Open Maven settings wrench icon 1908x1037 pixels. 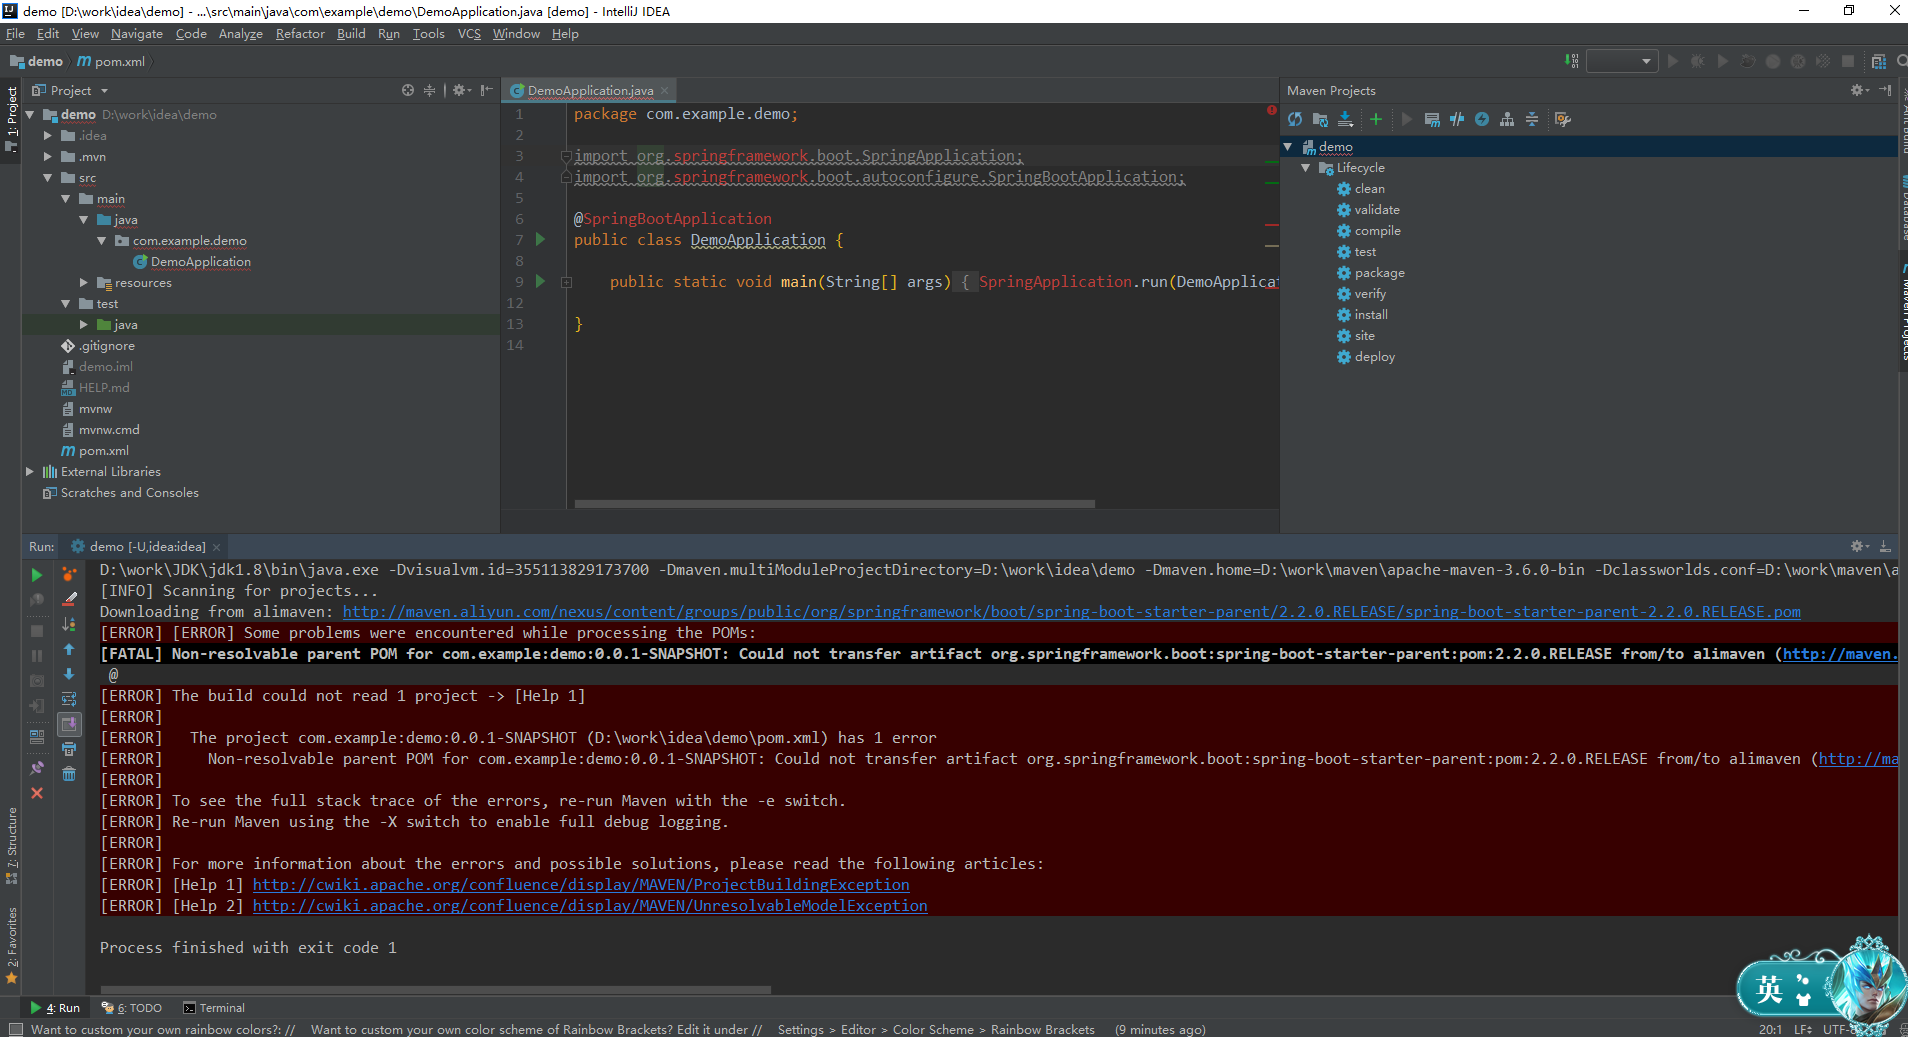pos(1563,119)
